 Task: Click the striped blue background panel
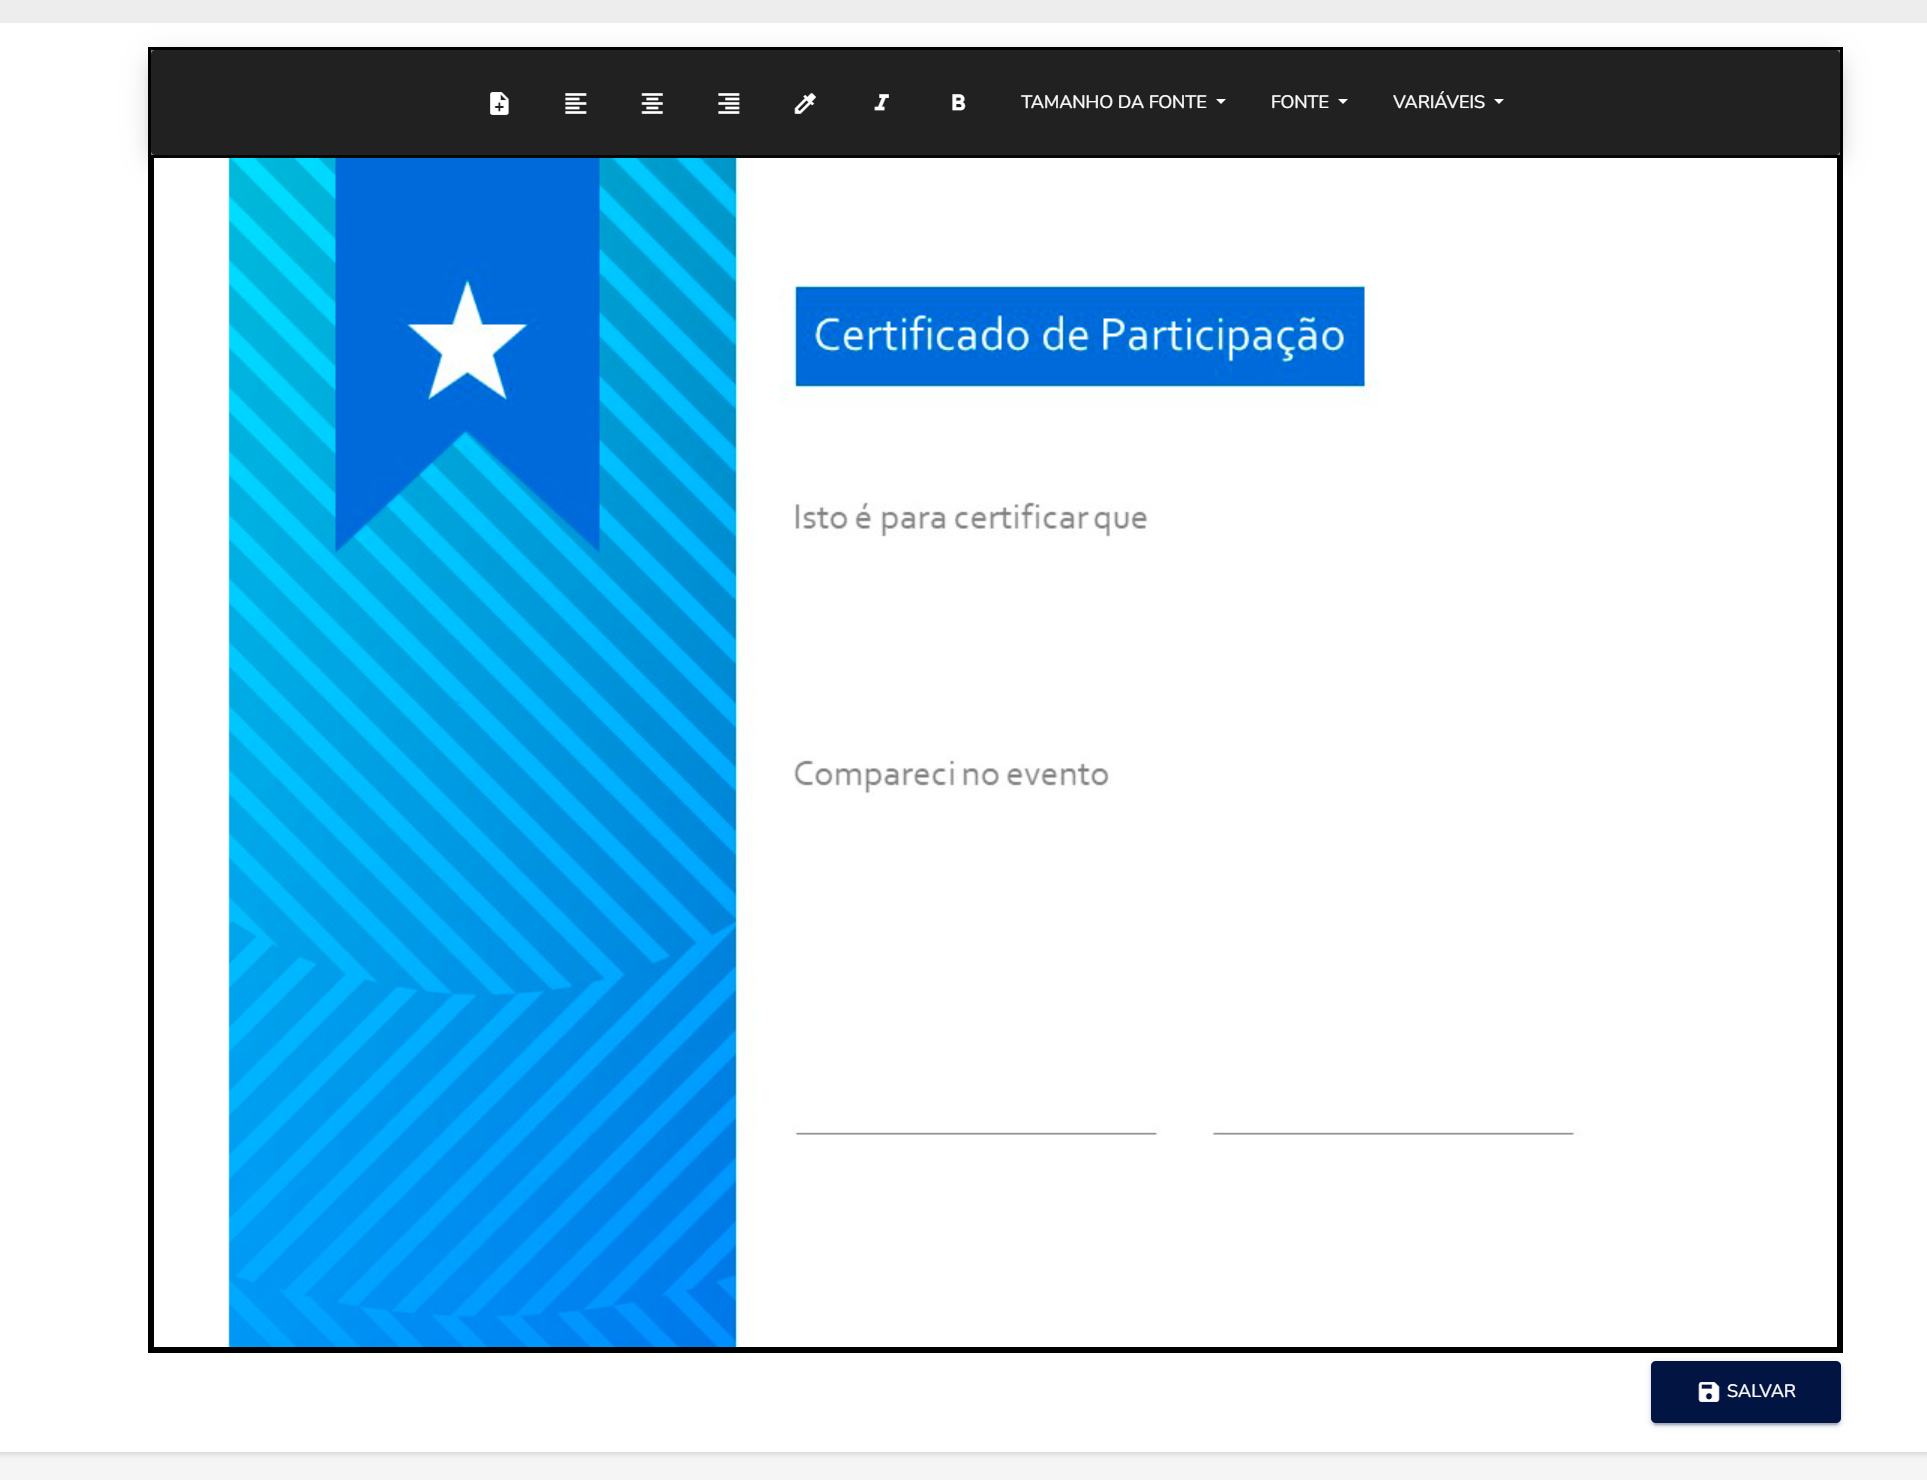(x=482, y=850)
